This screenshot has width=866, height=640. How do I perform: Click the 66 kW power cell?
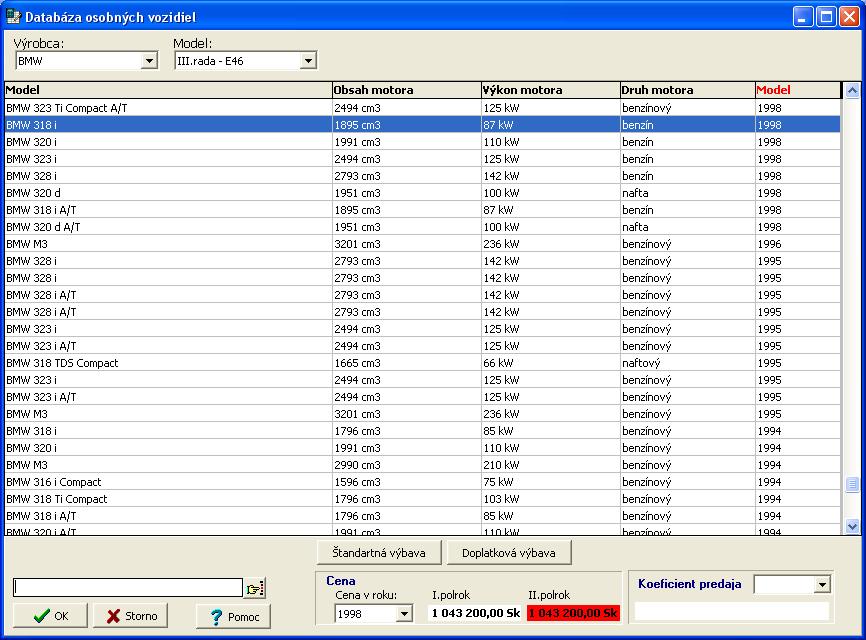(551, 363)
